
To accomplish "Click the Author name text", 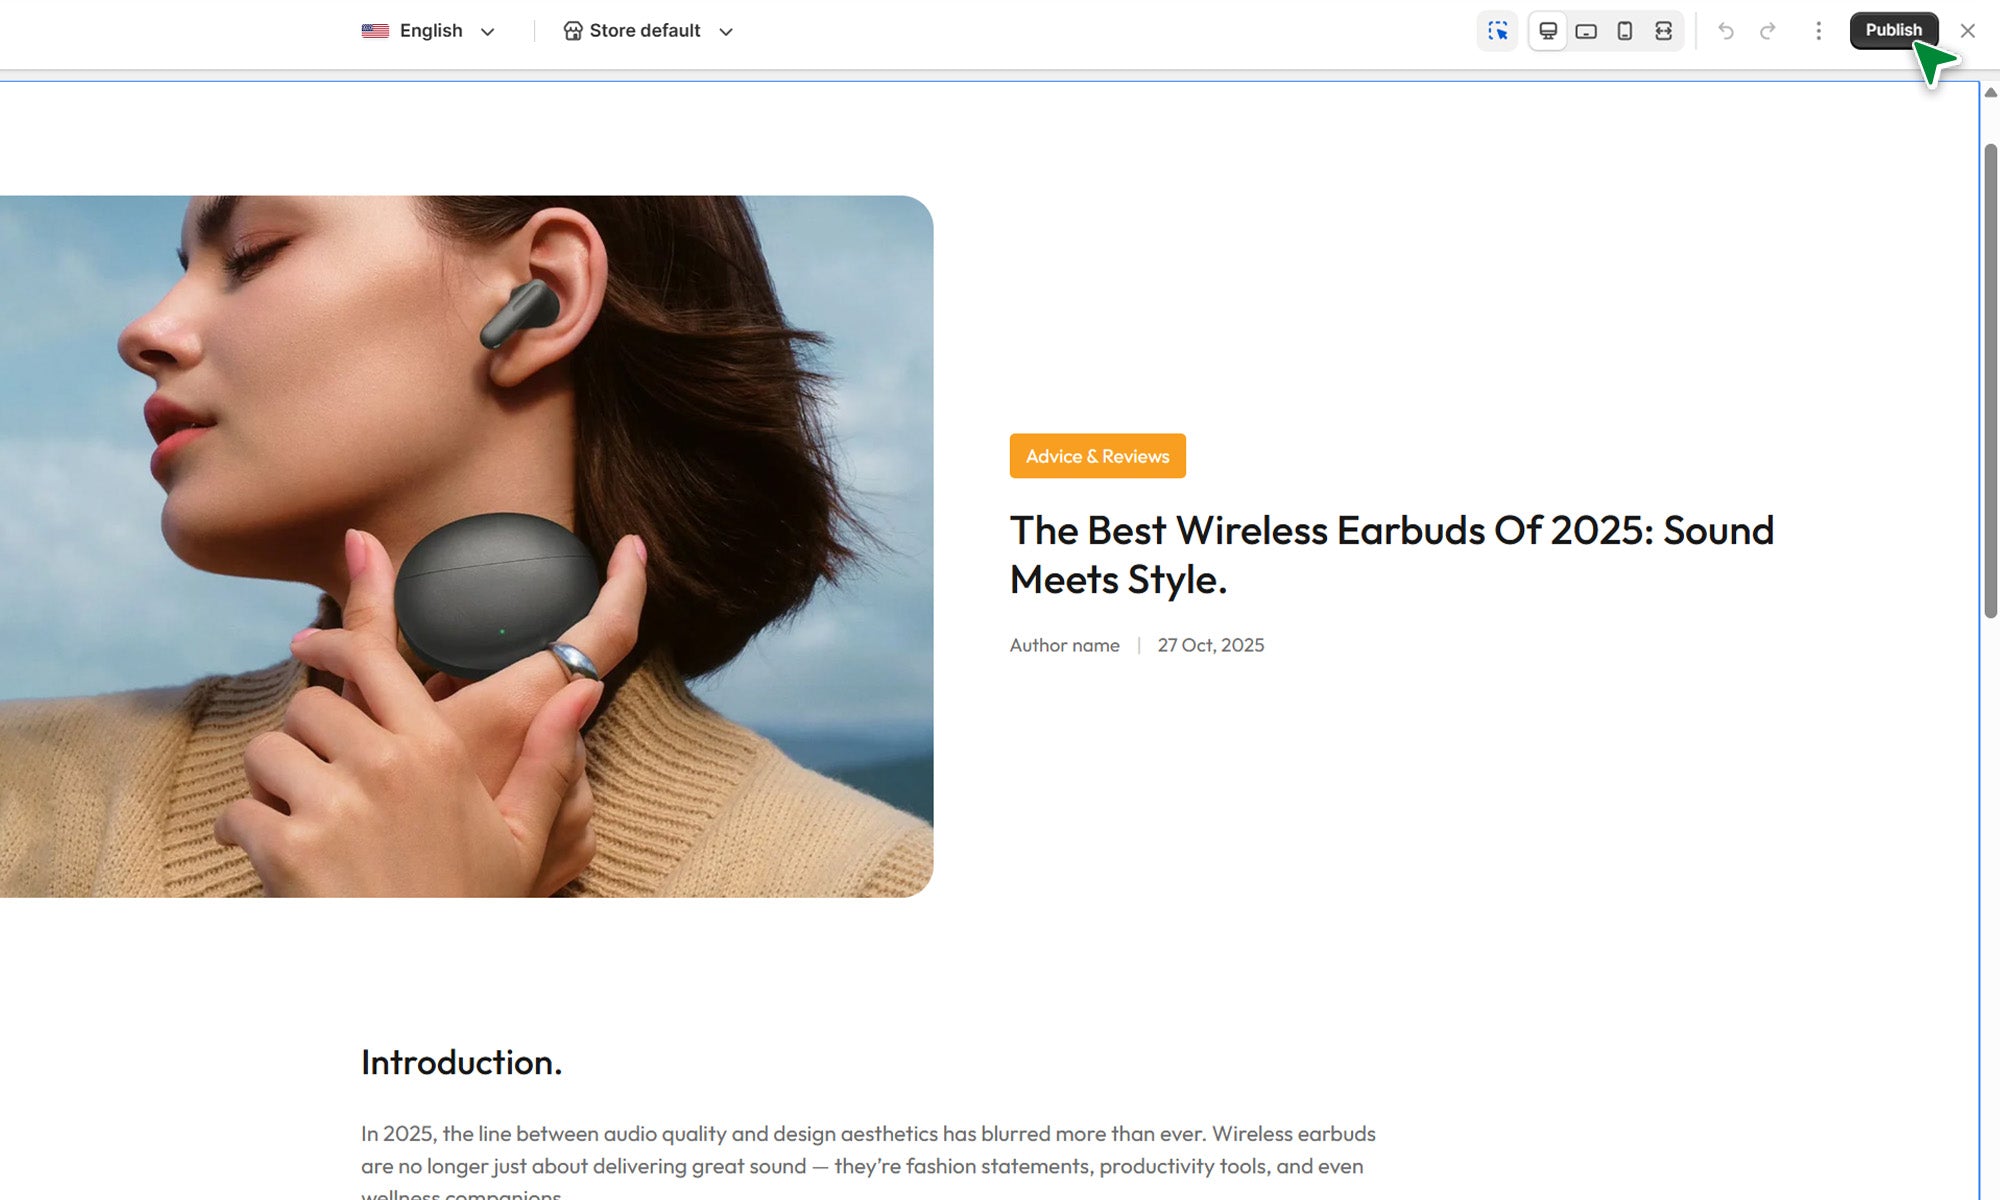I will pos(1064,645).
